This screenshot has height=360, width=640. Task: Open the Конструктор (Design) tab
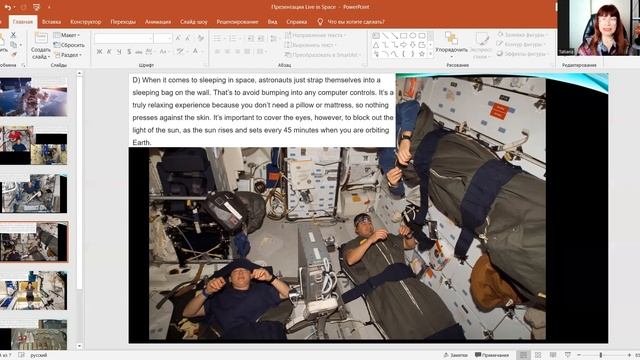pos(86,22)
